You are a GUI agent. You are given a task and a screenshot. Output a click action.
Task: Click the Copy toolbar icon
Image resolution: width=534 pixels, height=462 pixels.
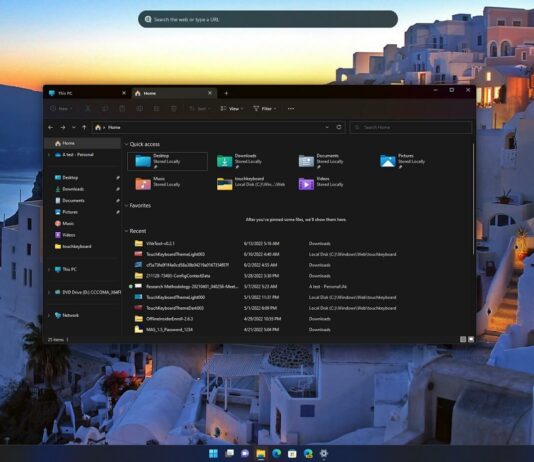(105, 109)
